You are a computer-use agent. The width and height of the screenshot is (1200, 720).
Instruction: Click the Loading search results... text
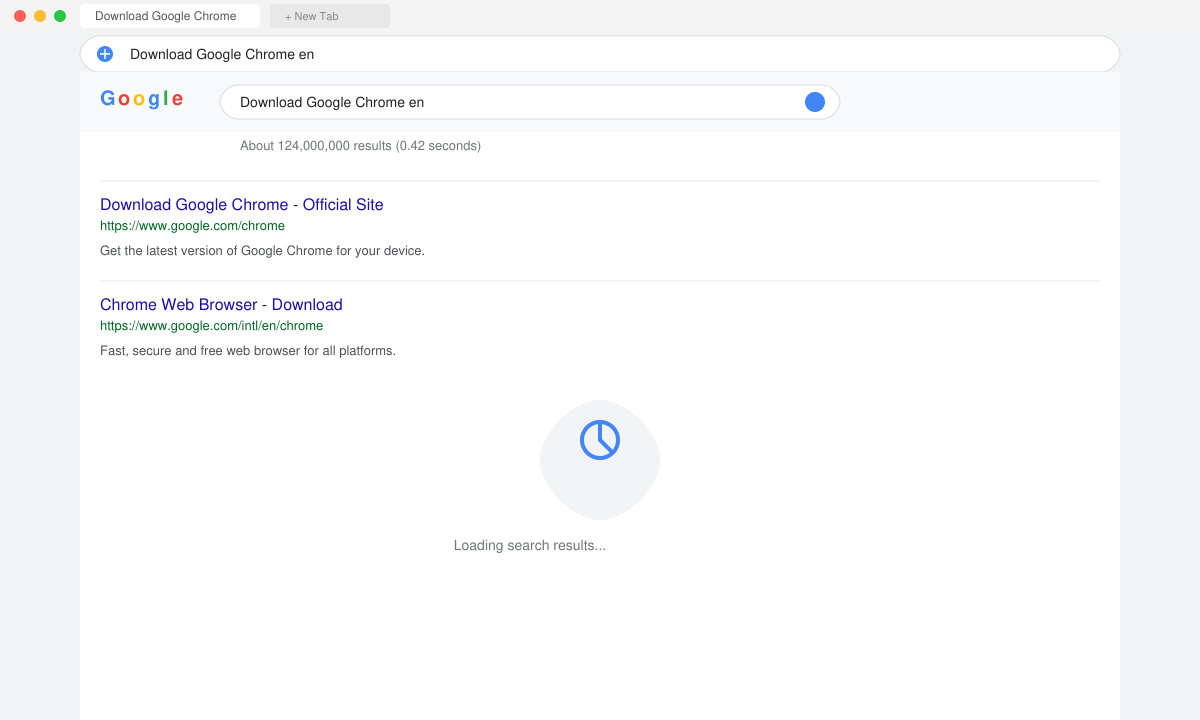(530, 546)
